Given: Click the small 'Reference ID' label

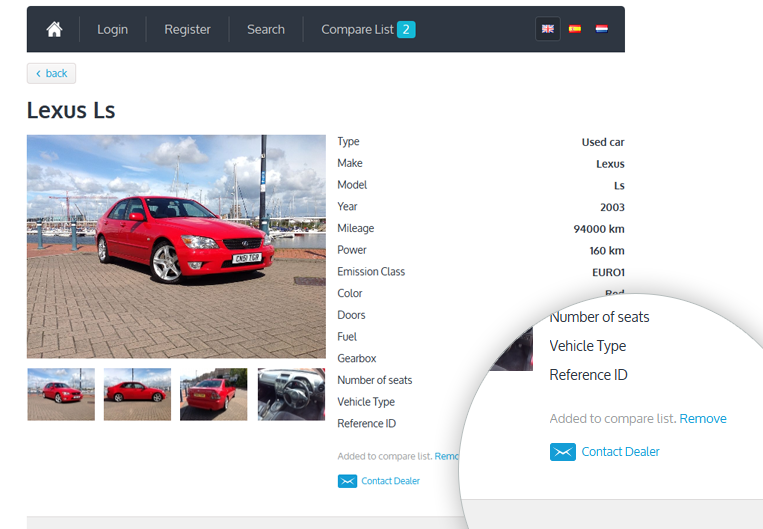Looking at the screenshot, I should 366,423.
